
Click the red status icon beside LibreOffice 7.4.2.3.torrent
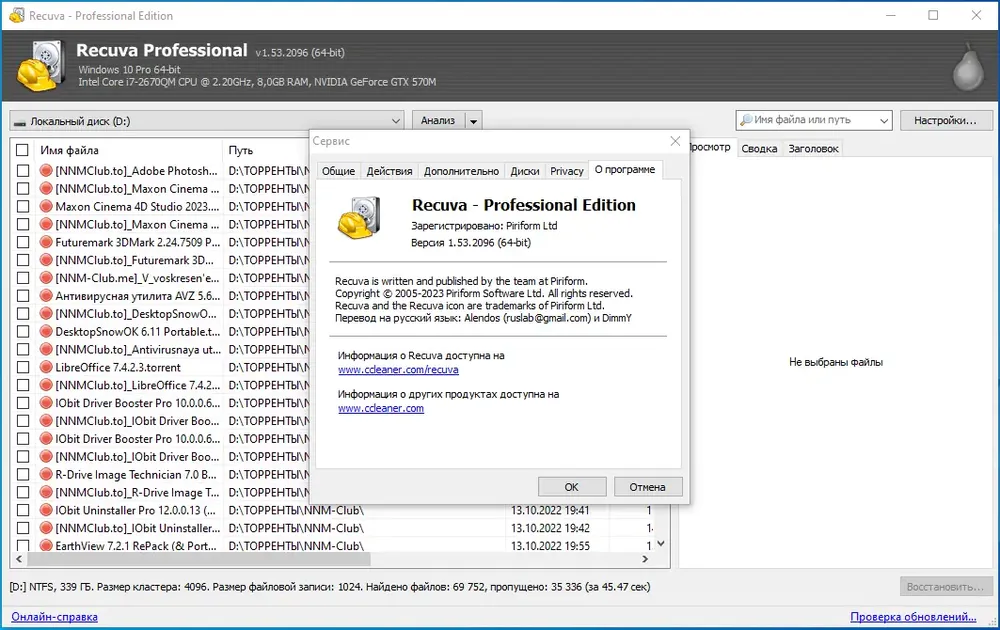tap(46, 367)
